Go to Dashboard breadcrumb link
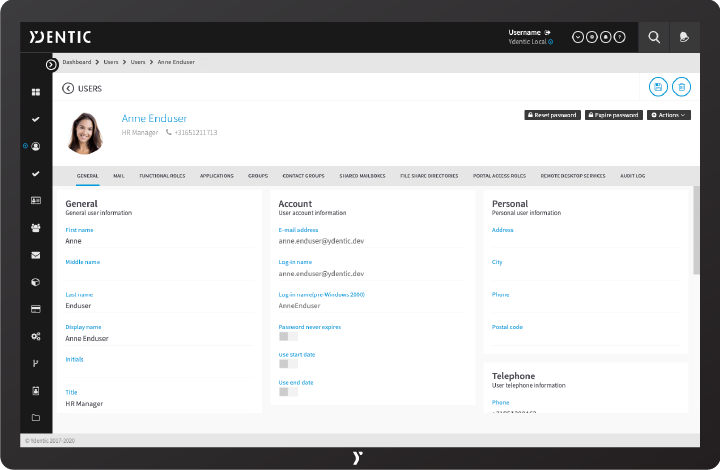This screenshot has height=470, width=720. pos(77,62)
